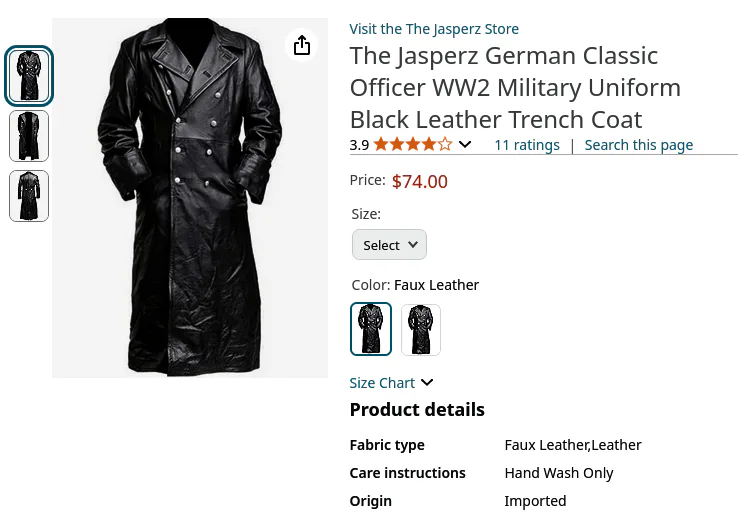Viewport: 746px width, 519px height.
Task: Select the second open-coat thumbnail
Action: (29, 136)
